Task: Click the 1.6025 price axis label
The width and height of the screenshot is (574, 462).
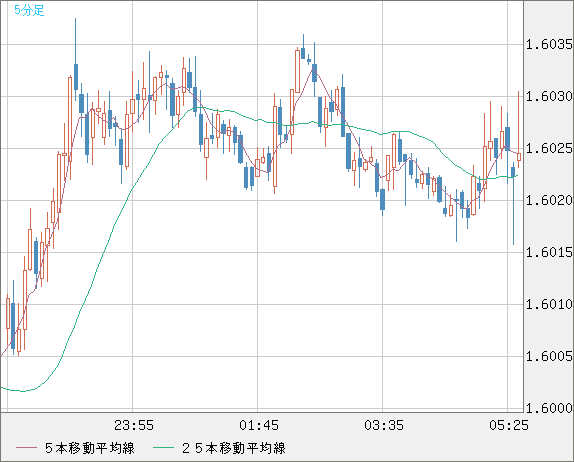Action: (549, 149)
